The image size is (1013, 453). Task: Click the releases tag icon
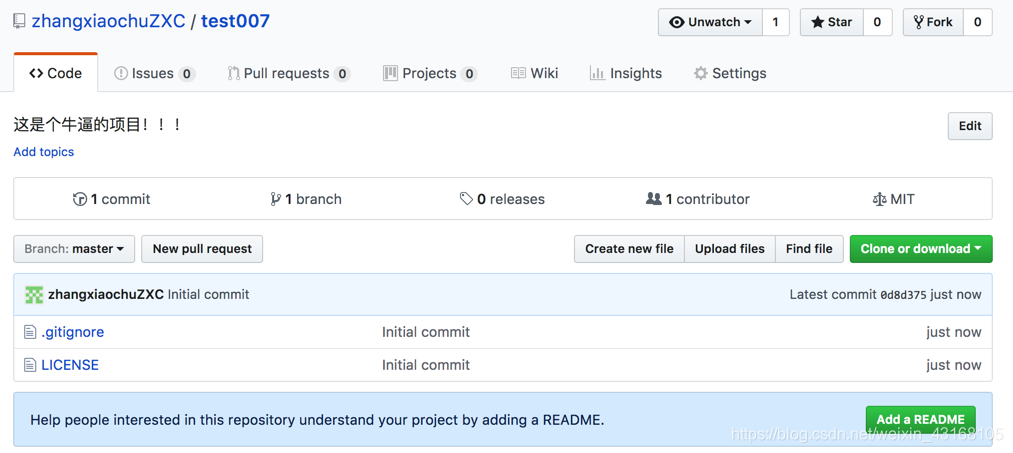pos(466,199)
